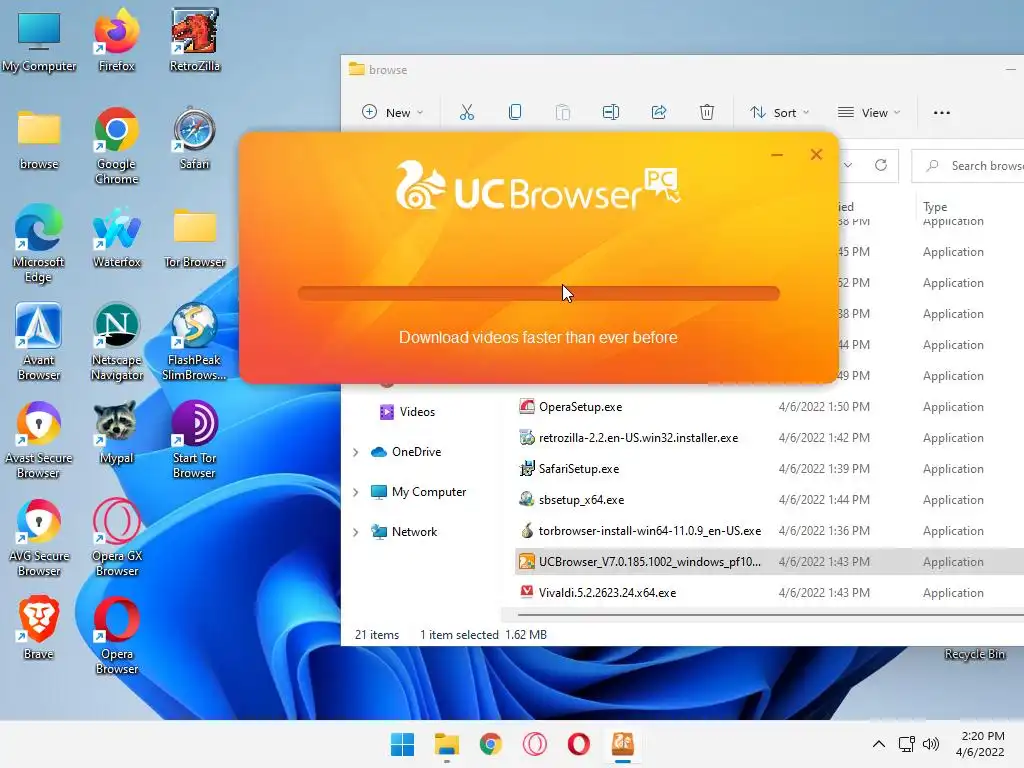Click the Search browse input field

[x=969, y=166]
